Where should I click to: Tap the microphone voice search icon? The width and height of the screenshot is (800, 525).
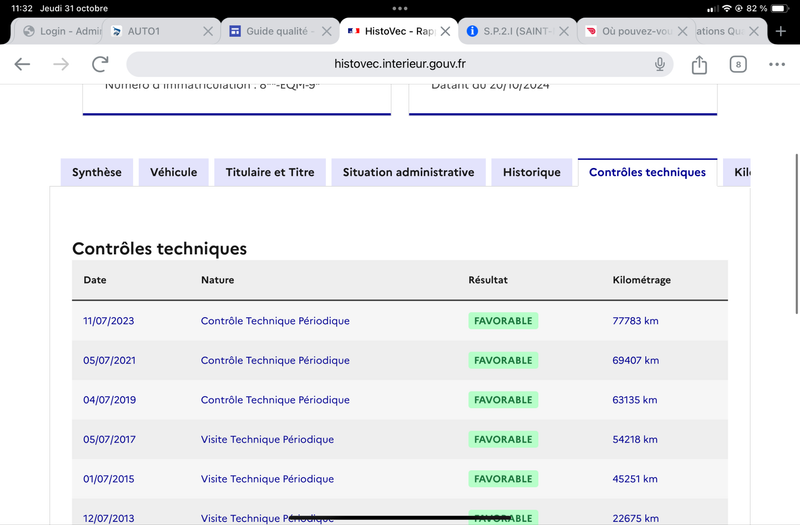coord(660,64)
